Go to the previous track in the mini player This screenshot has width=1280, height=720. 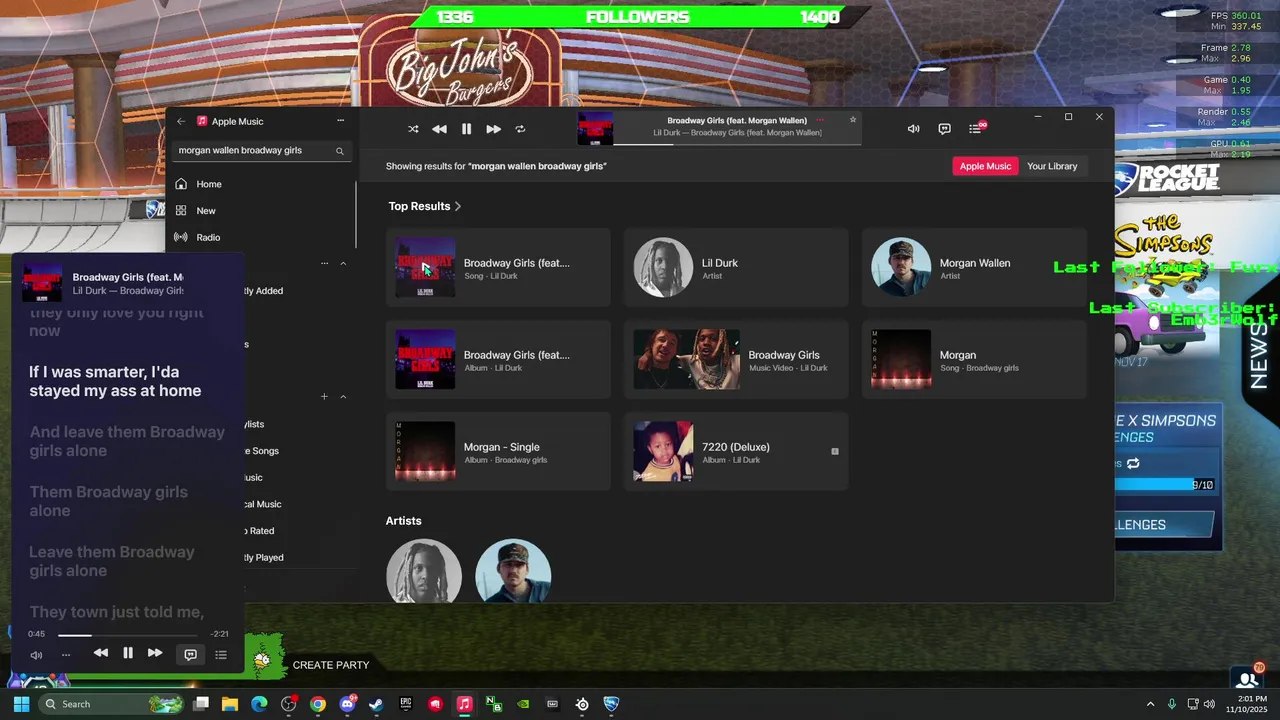coord(100,653)
